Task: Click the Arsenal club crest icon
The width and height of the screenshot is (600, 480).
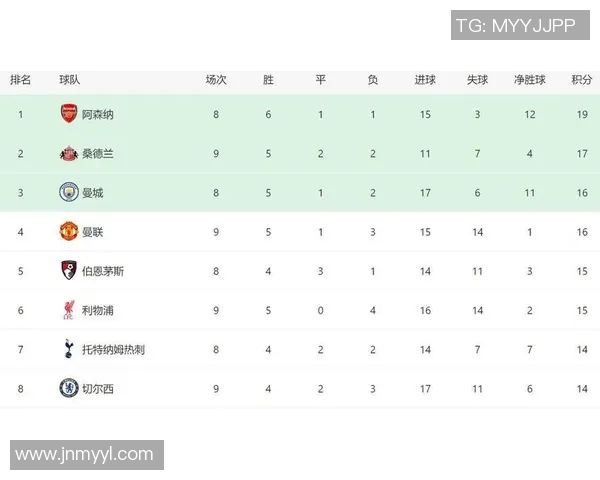Action: (68, 114)
